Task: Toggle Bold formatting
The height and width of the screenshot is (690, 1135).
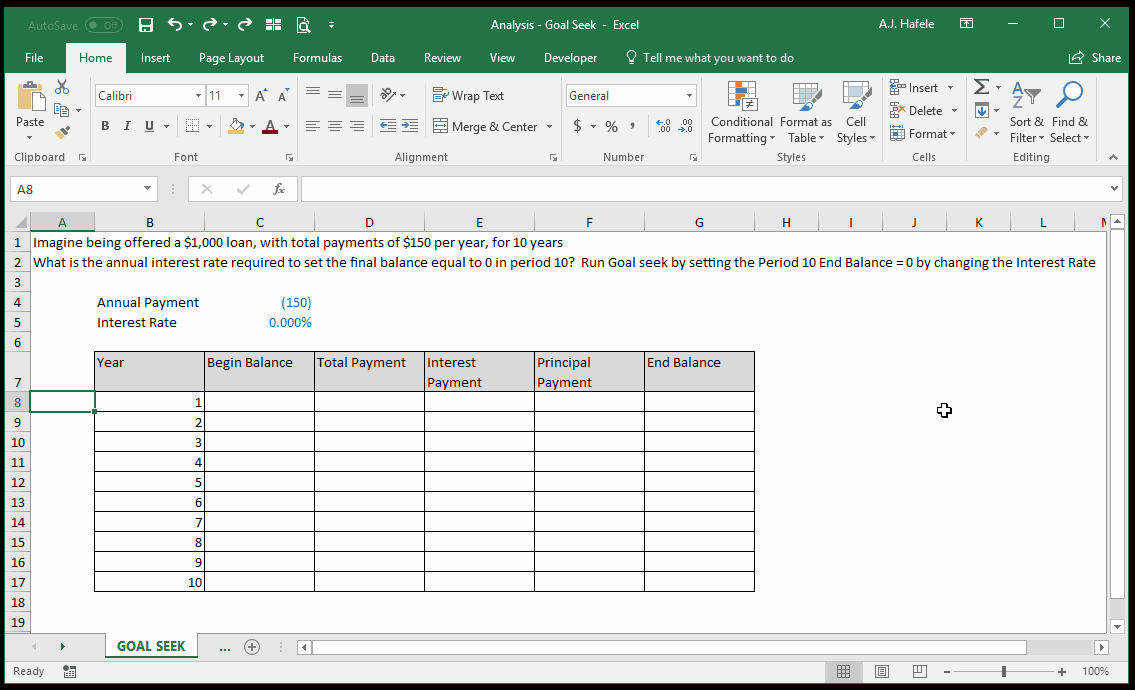Action: 105,126
